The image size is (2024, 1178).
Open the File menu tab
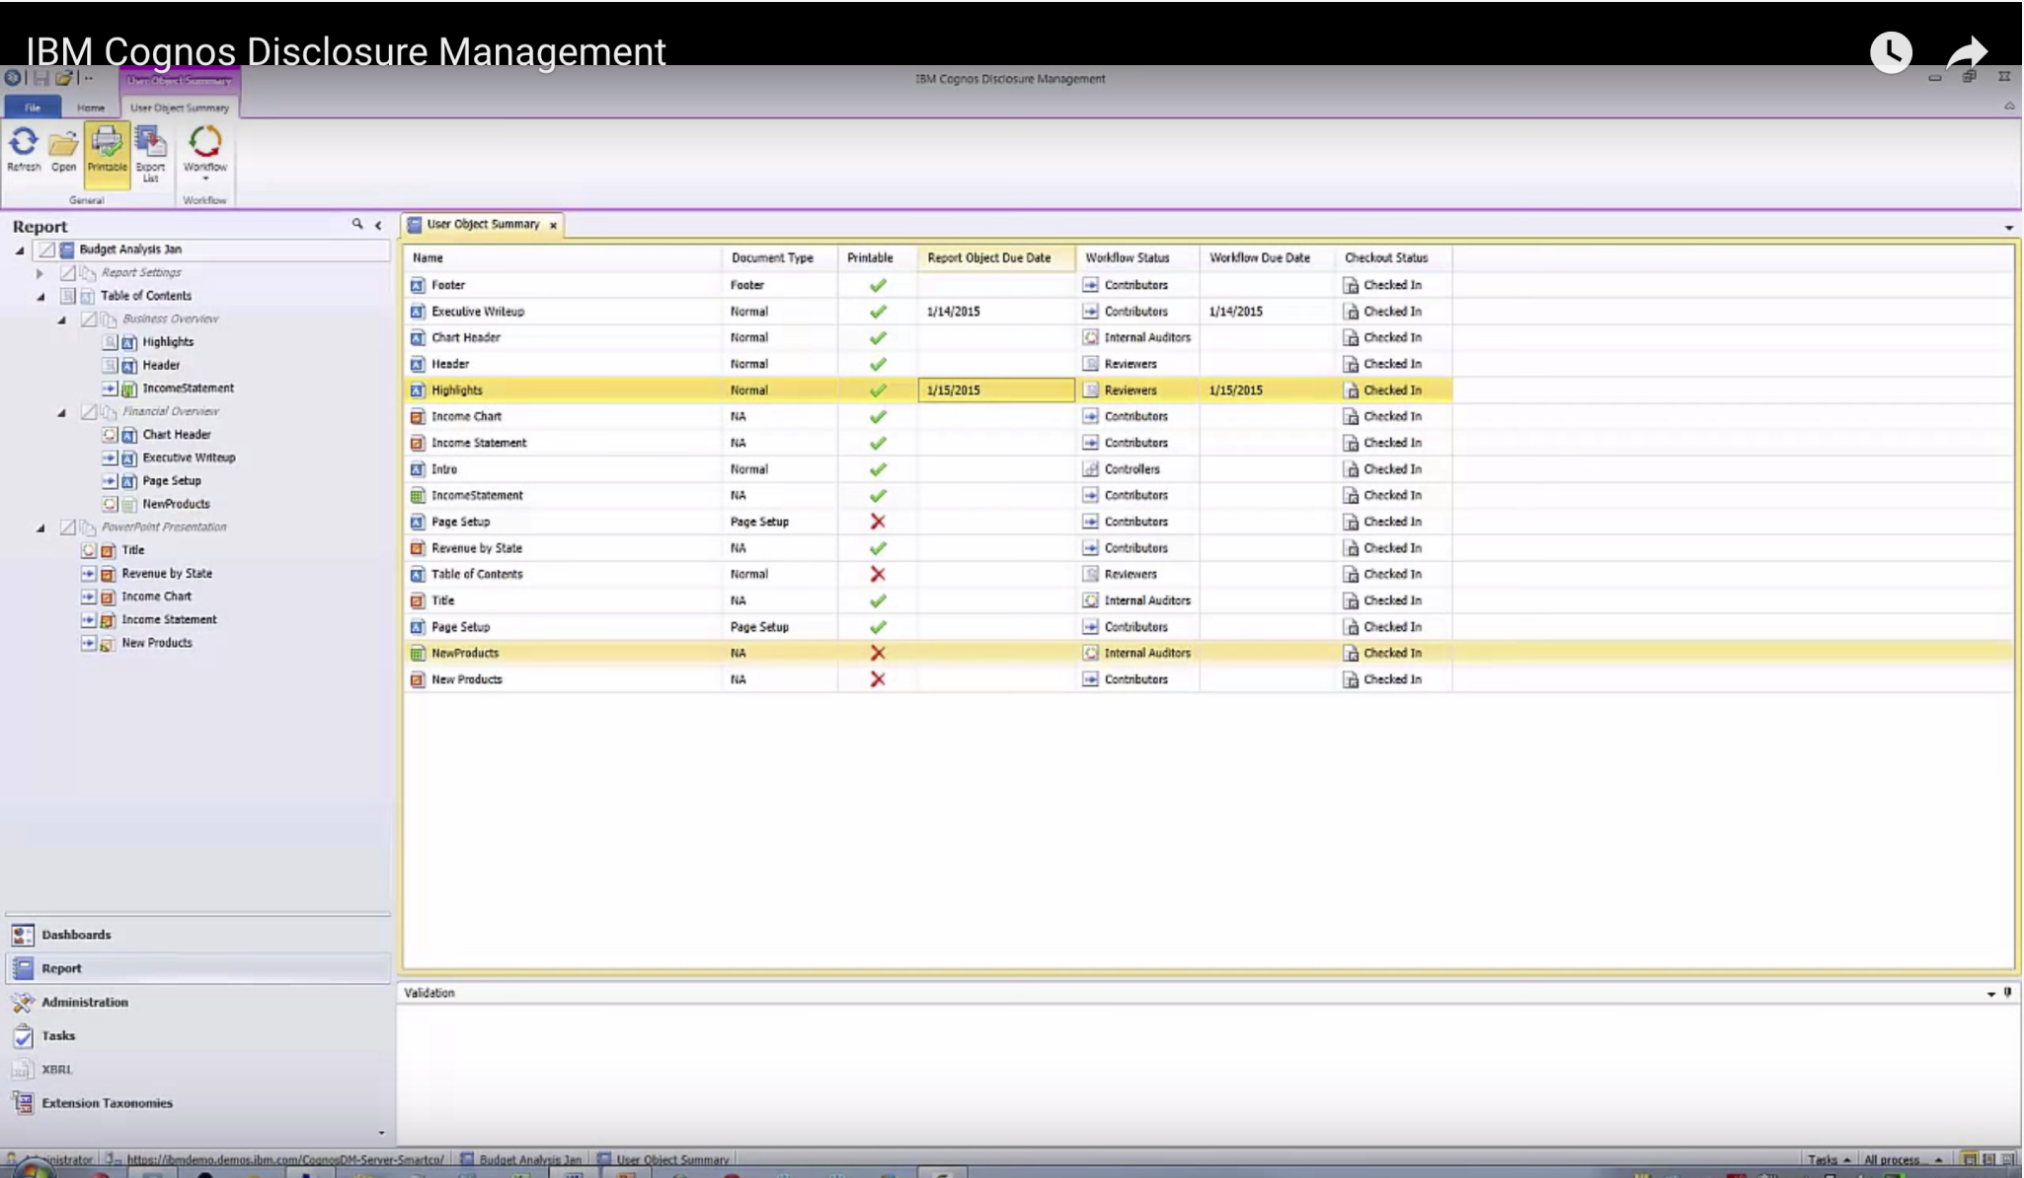[32, 107]
